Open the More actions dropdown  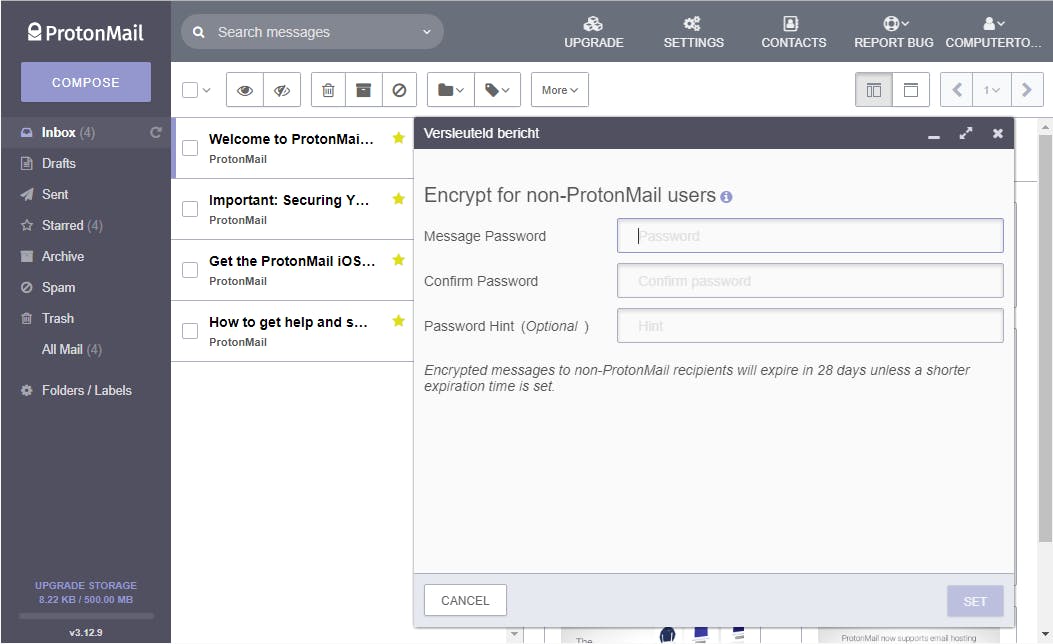tap(560, 90)
